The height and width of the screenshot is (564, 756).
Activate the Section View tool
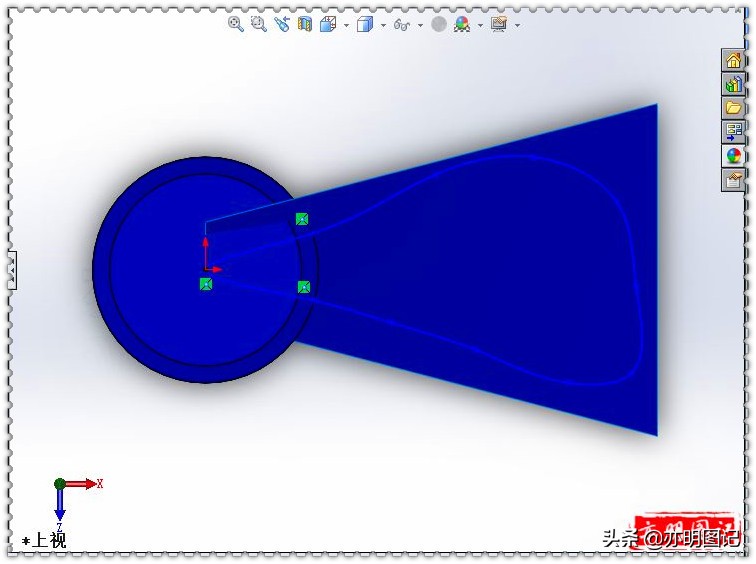305,24
